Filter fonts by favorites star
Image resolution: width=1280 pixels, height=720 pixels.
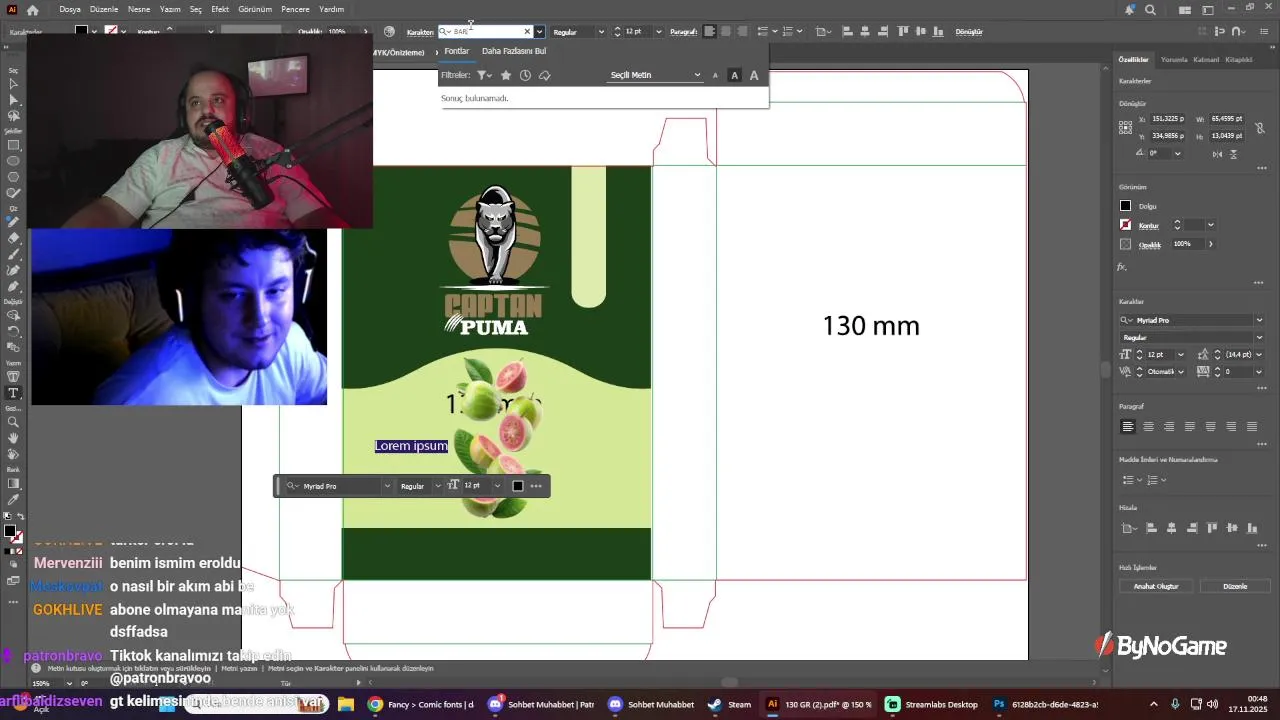click(x=506, y=75)
